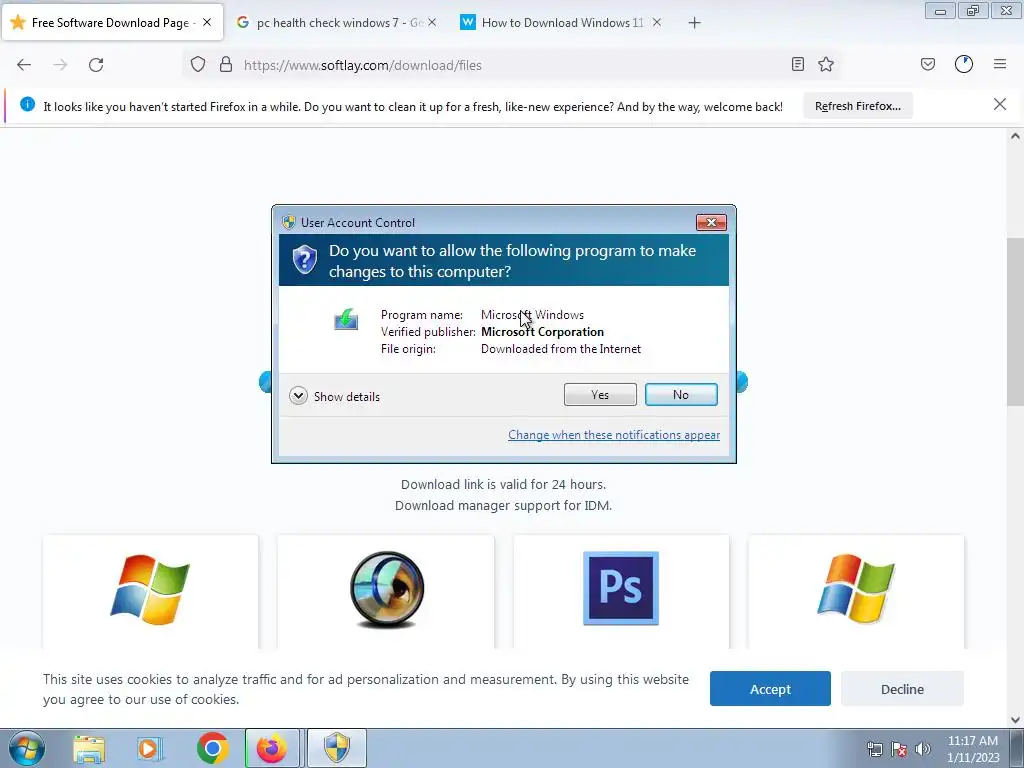The height and width of the screenshot is (768, 1024).
Task: Decline the cookies banner
Action: pos(902,689)
